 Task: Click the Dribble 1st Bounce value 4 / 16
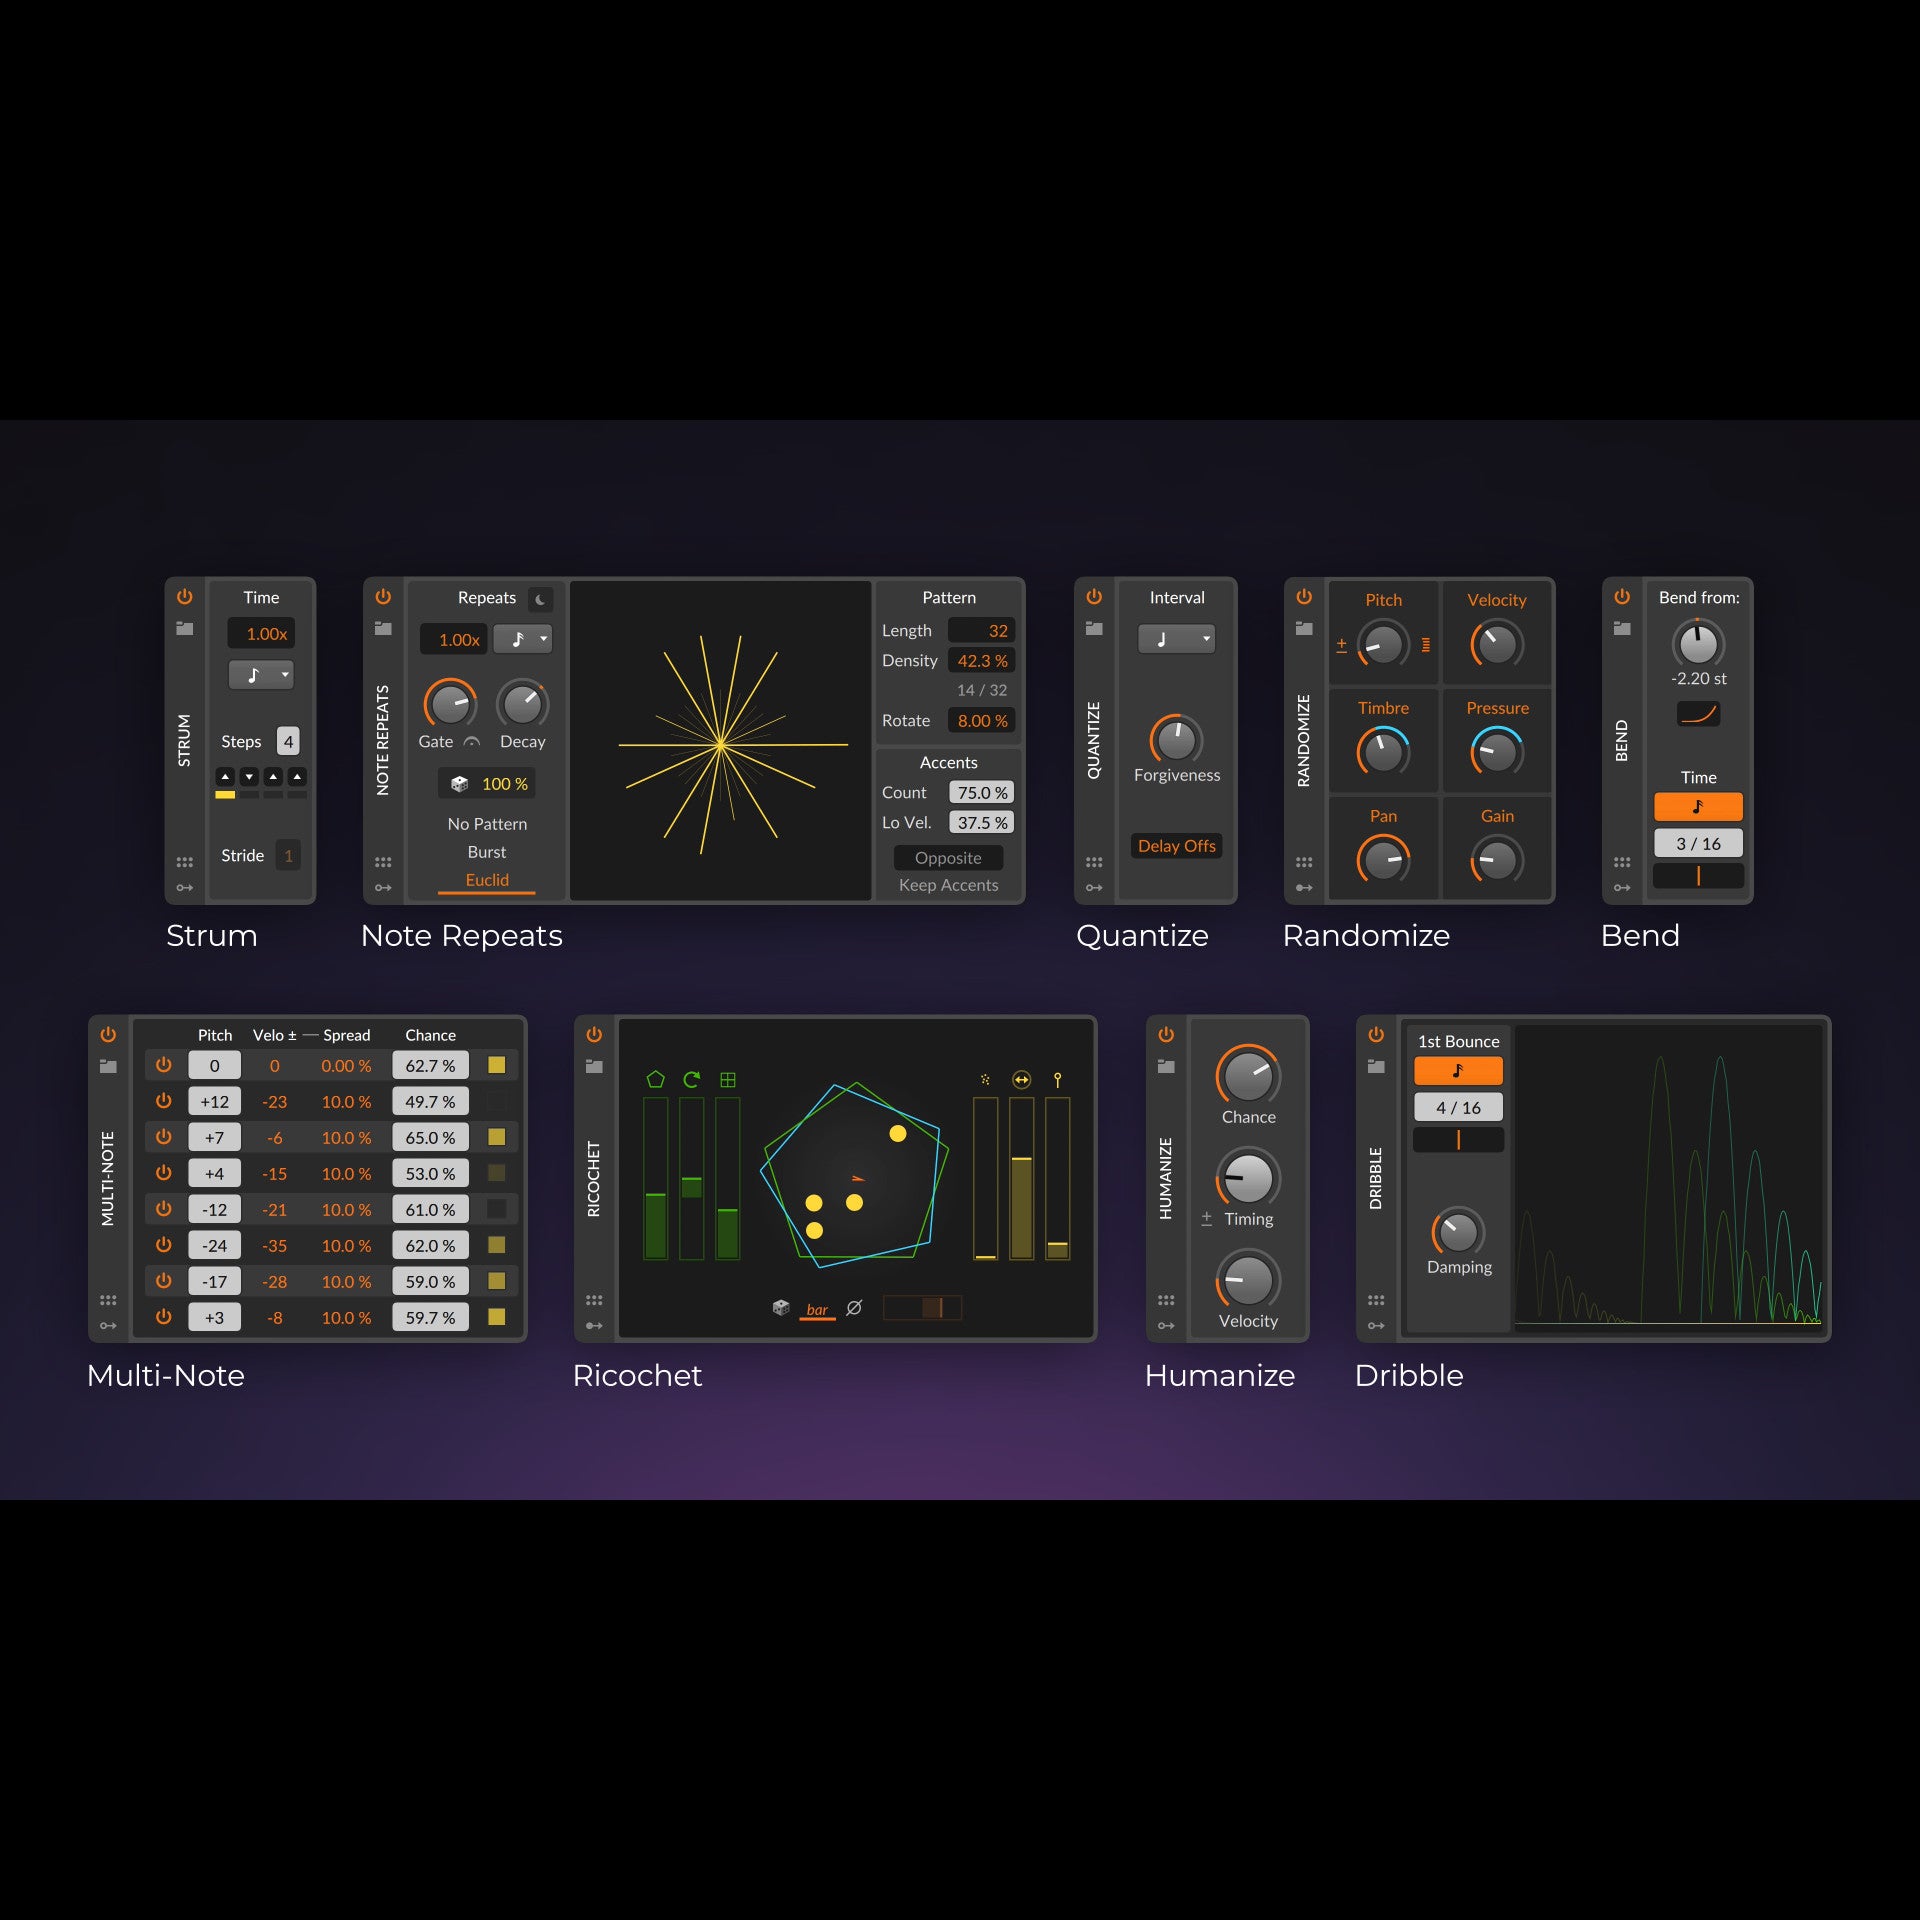(1458, 1108)
